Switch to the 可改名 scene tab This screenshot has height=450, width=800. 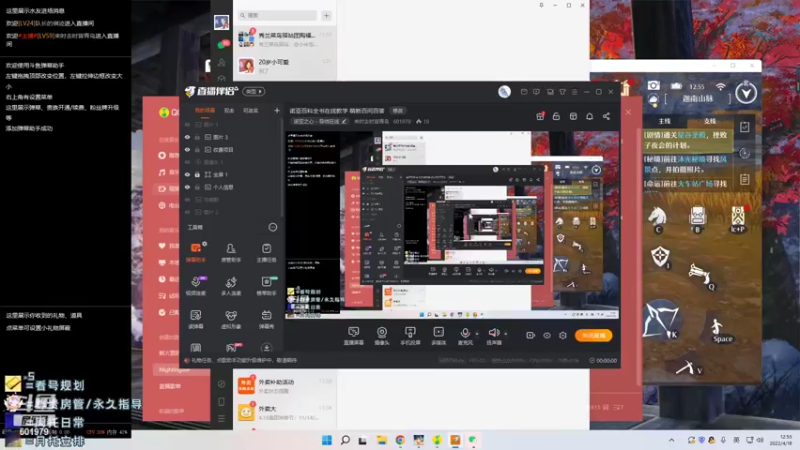click(x=251, y=110)
